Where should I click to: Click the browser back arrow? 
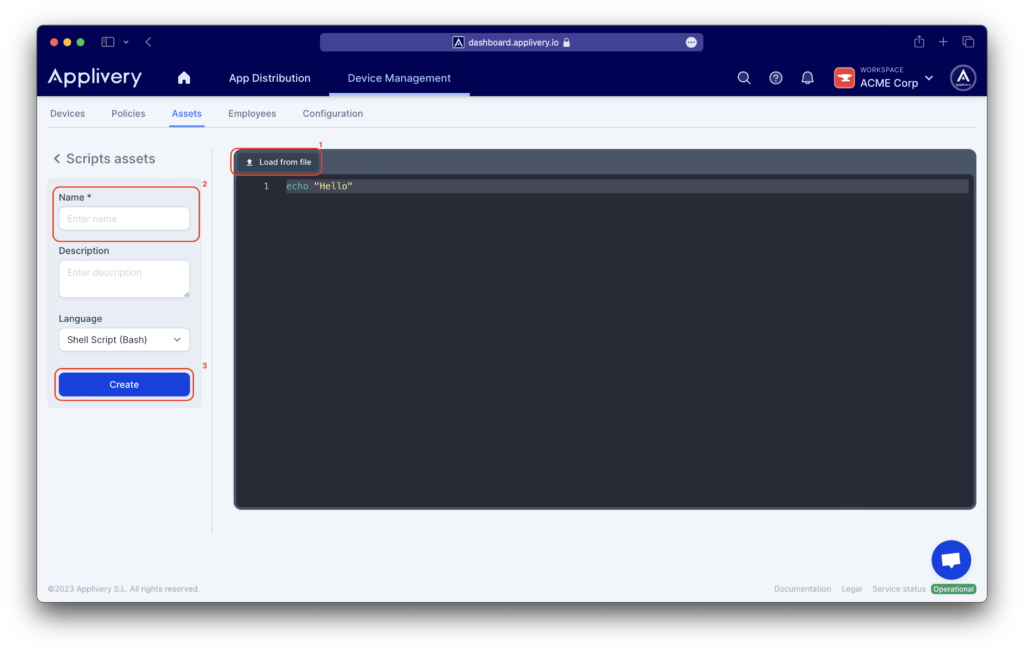148,42
